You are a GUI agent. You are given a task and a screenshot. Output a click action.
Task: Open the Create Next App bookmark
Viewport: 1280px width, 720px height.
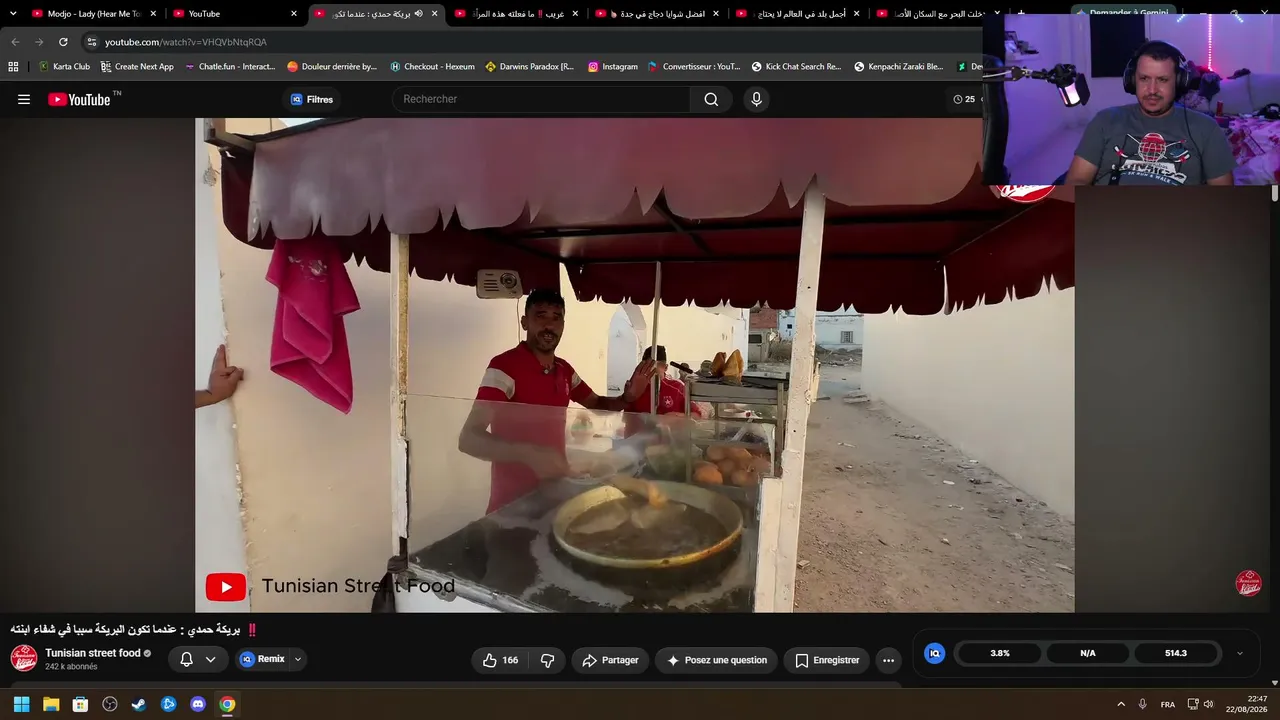coord(137,67)
